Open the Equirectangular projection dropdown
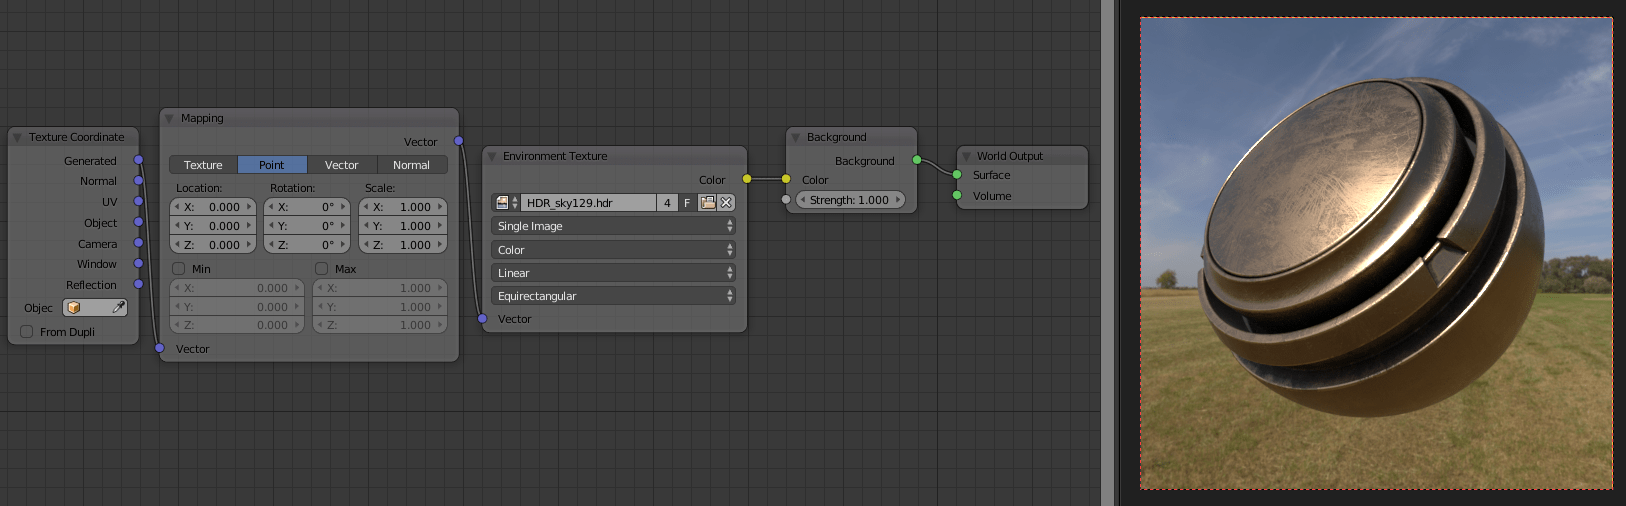Screen dimensions: 1626x506 (614, 296)
